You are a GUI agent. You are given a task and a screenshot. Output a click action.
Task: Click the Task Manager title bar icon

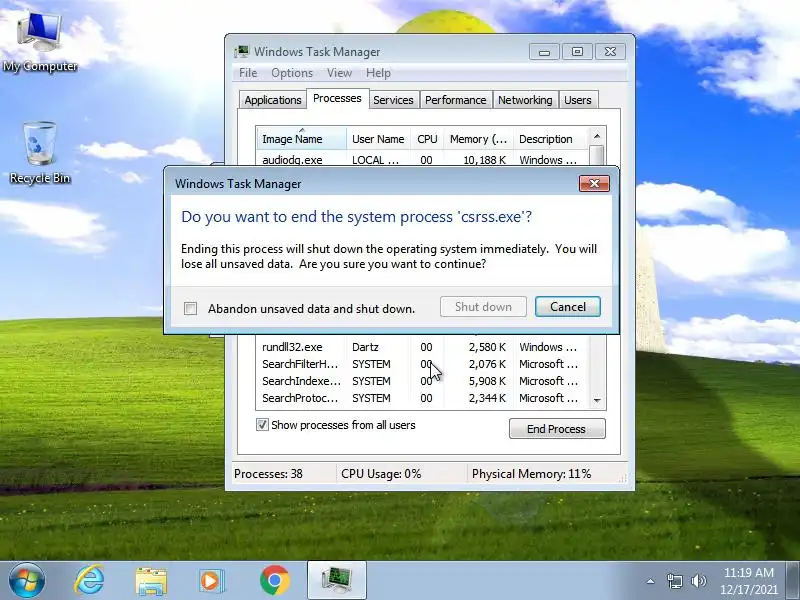pyautogui.click(x=241, y=52)
